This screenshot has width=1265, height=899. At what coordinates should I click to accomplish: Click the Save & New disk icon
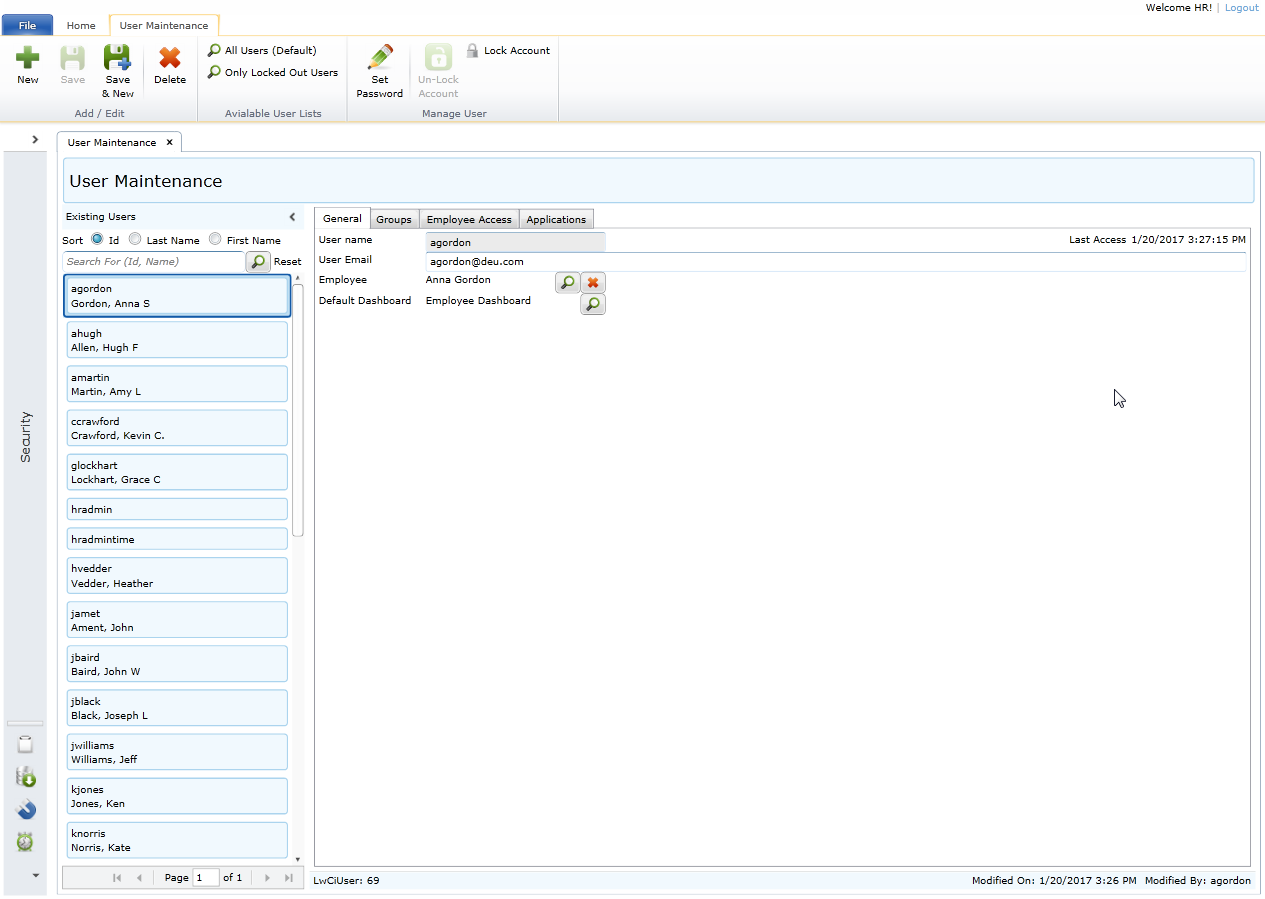[117, 58]
